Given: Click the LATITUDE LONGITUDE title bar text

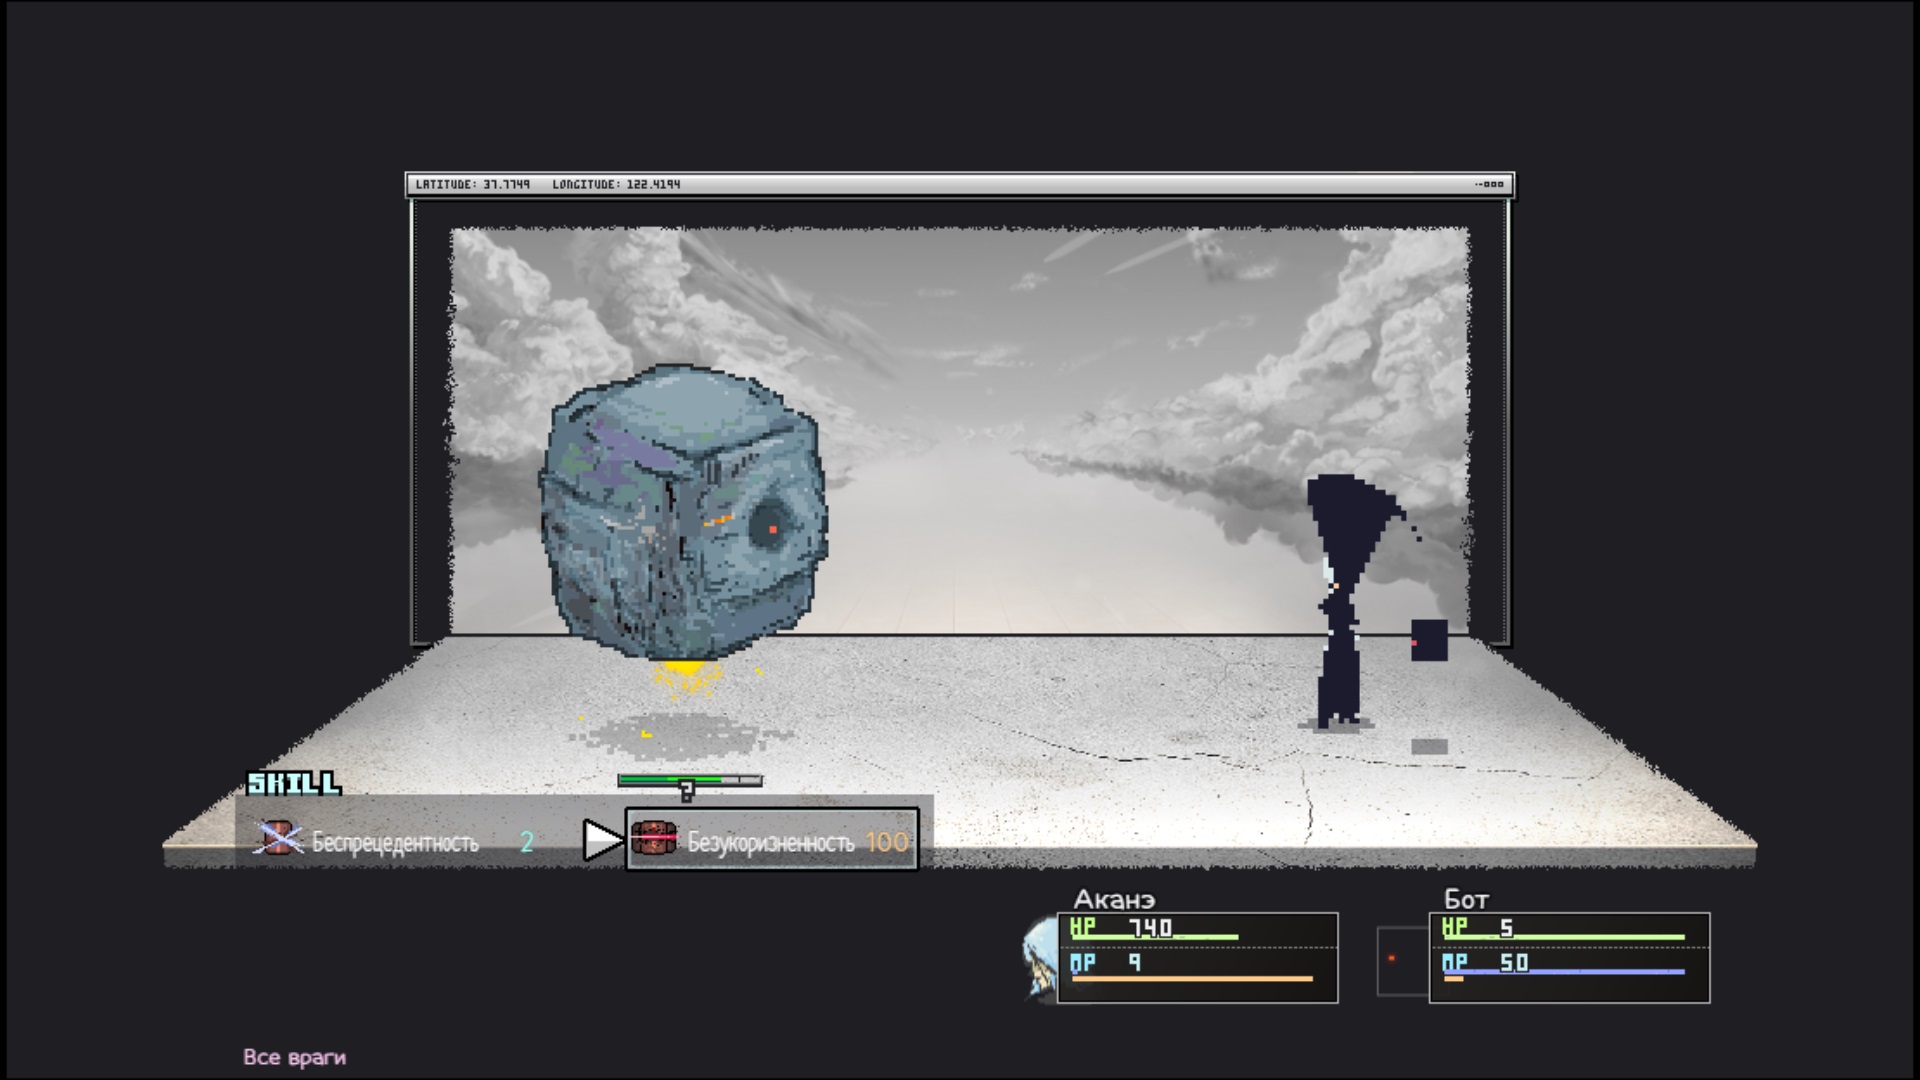Looking at the screenshot, I should pos(547,184).
